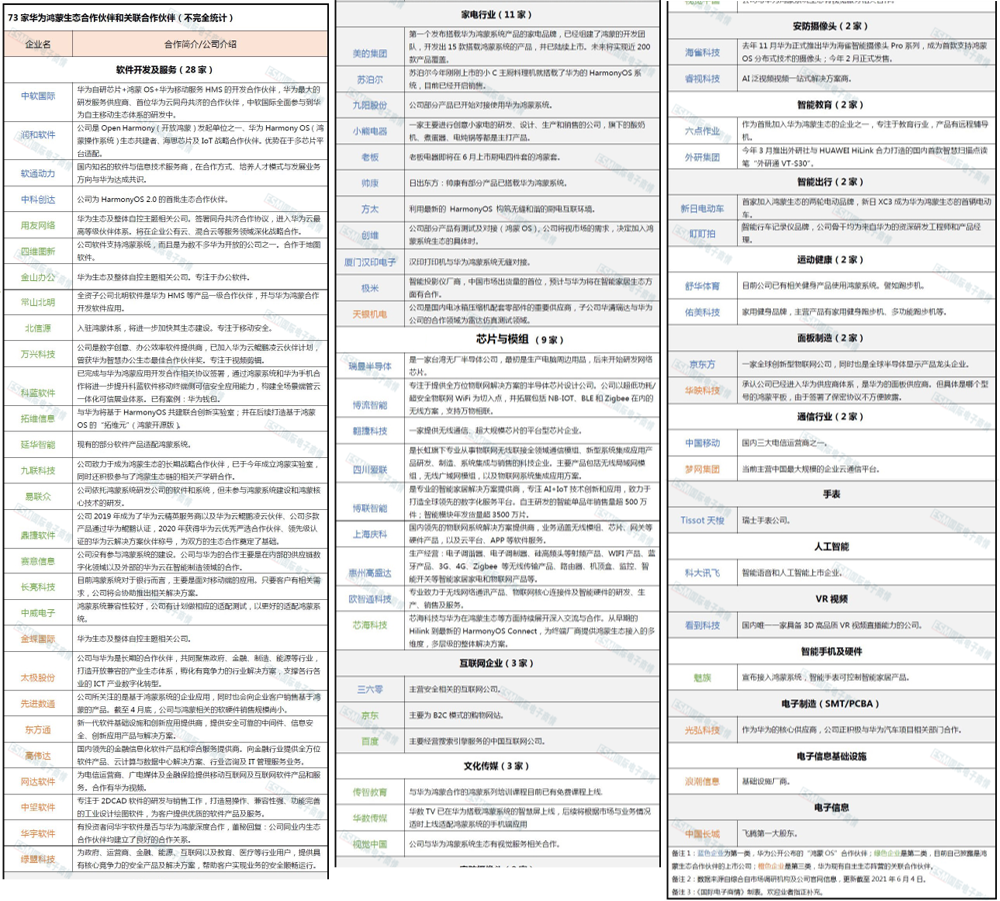Image resolution: width=1000 pixels, height=901 pixels.
Task: Click the company name 中软国际
Action: pos(38,96)
